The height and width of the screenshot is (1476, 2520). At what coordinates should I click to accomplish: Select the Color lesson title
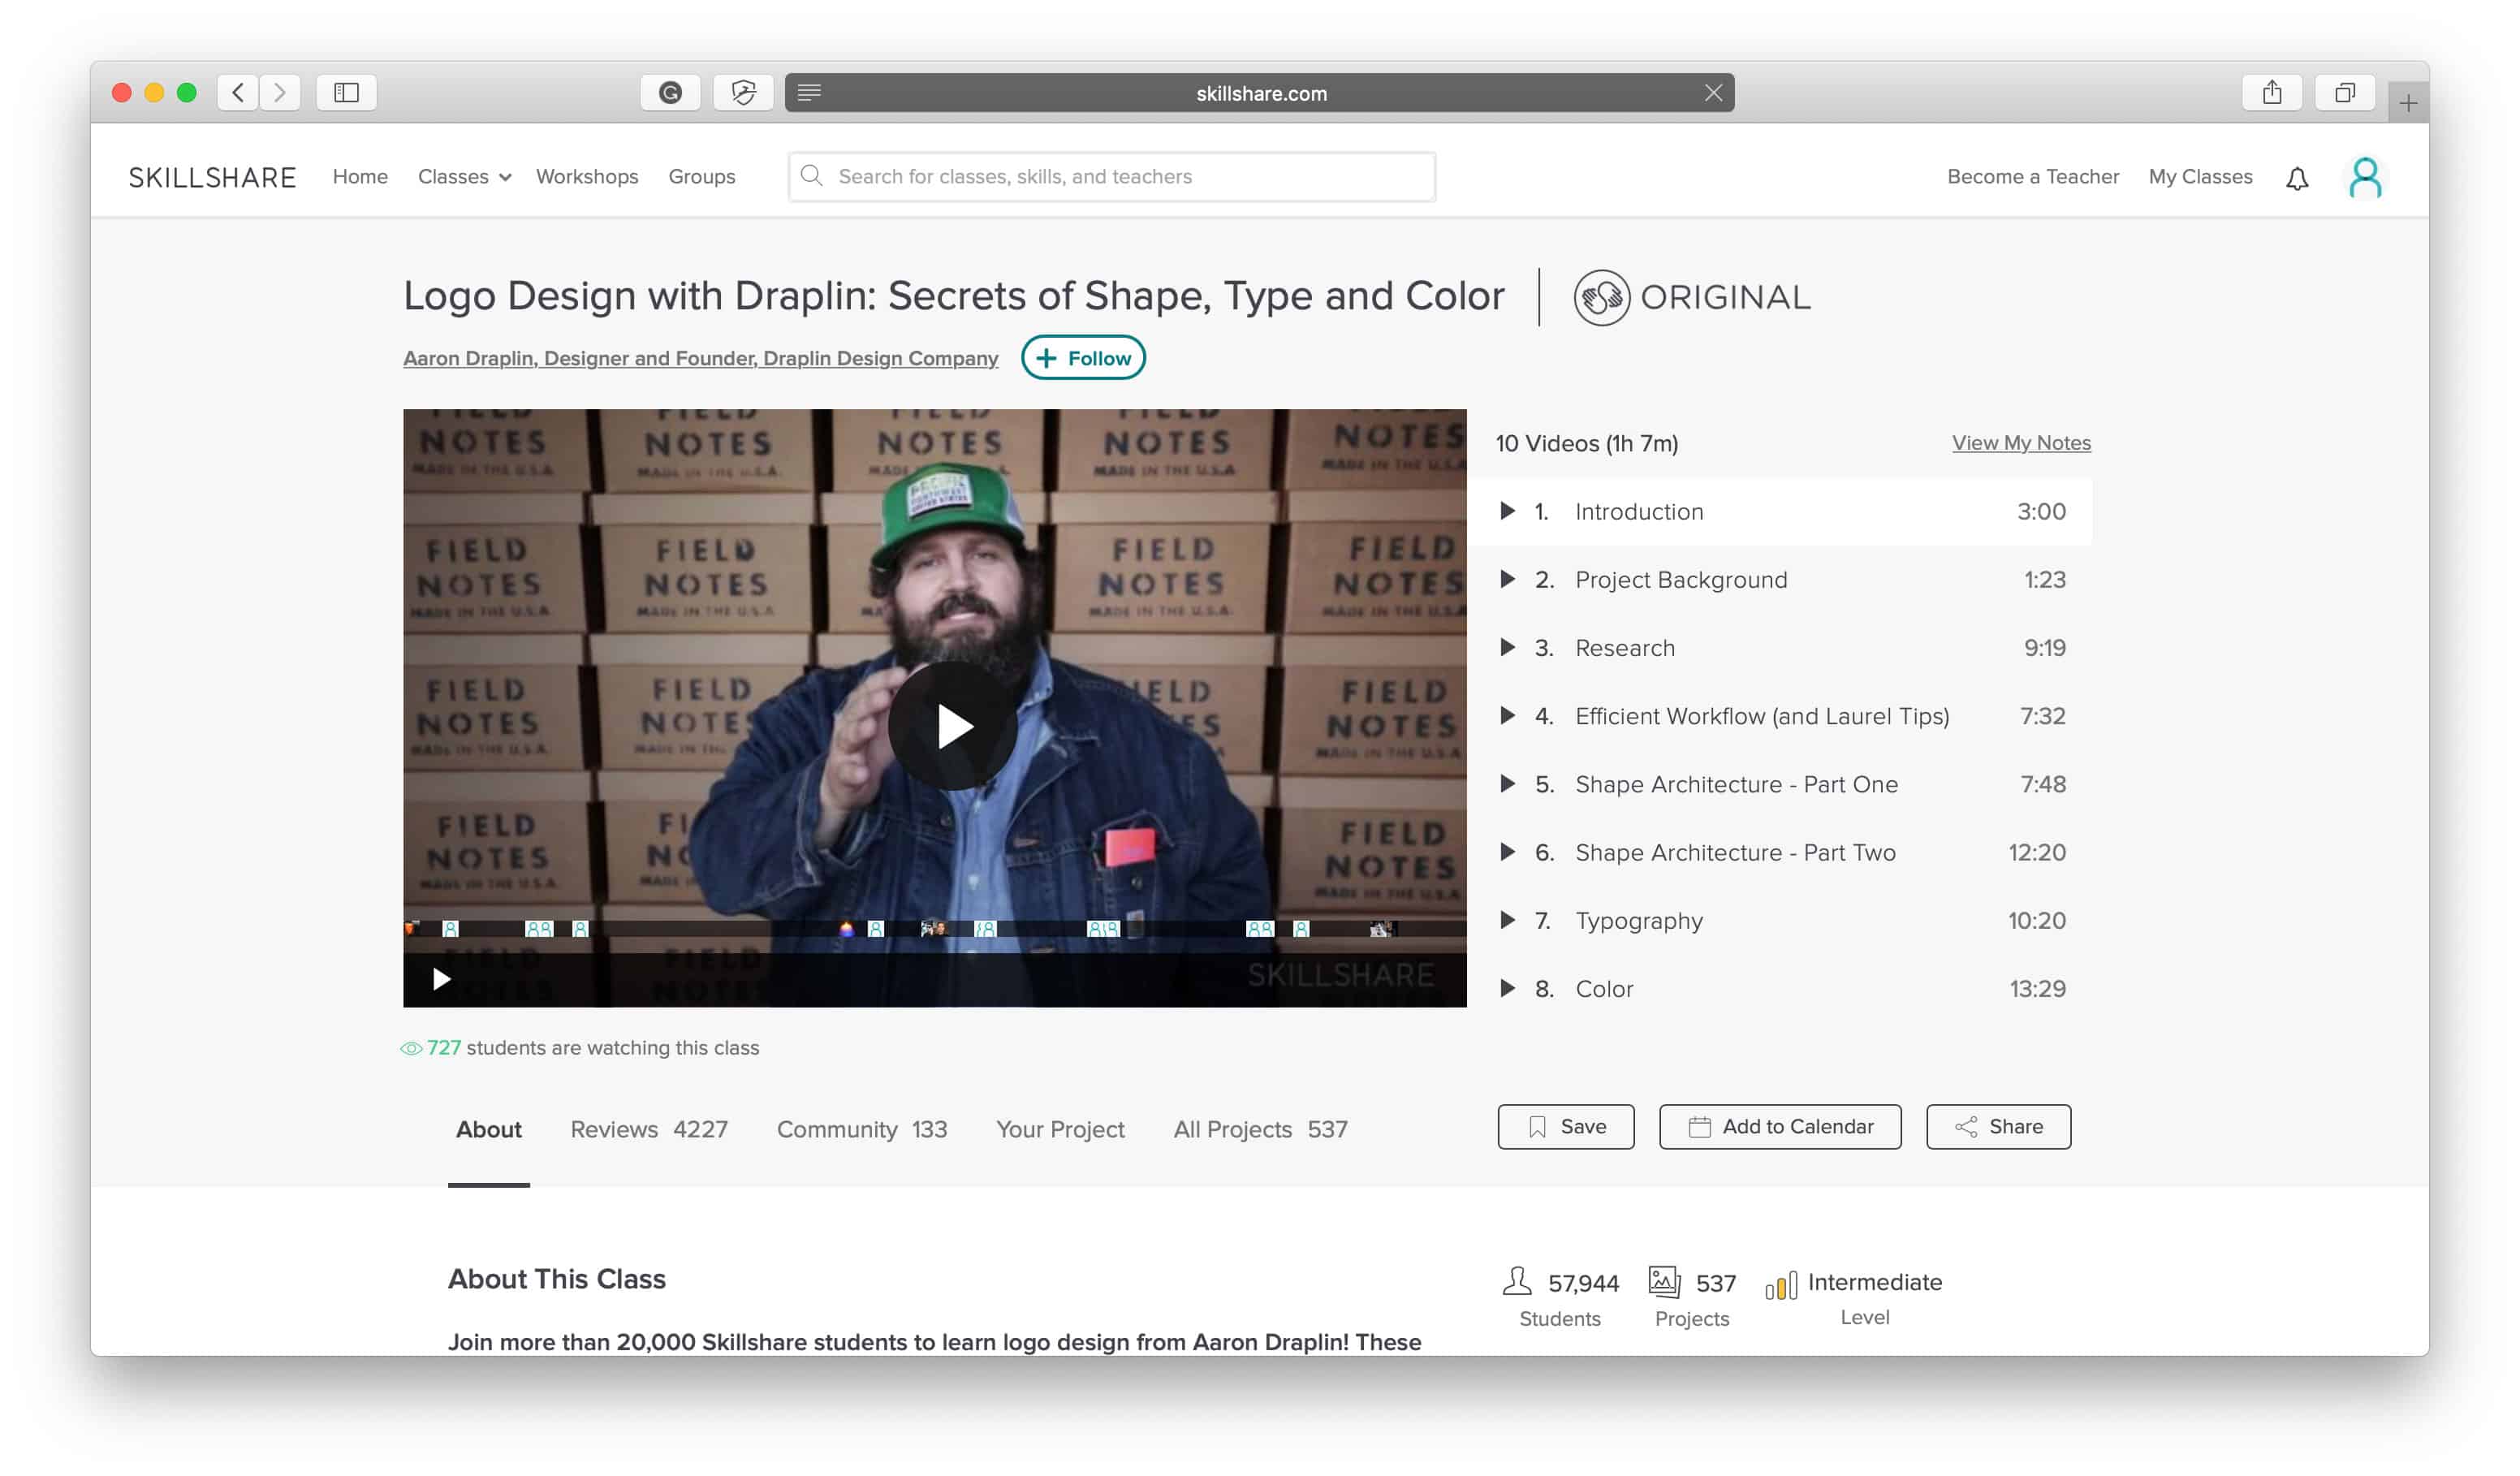point(1604,988)
